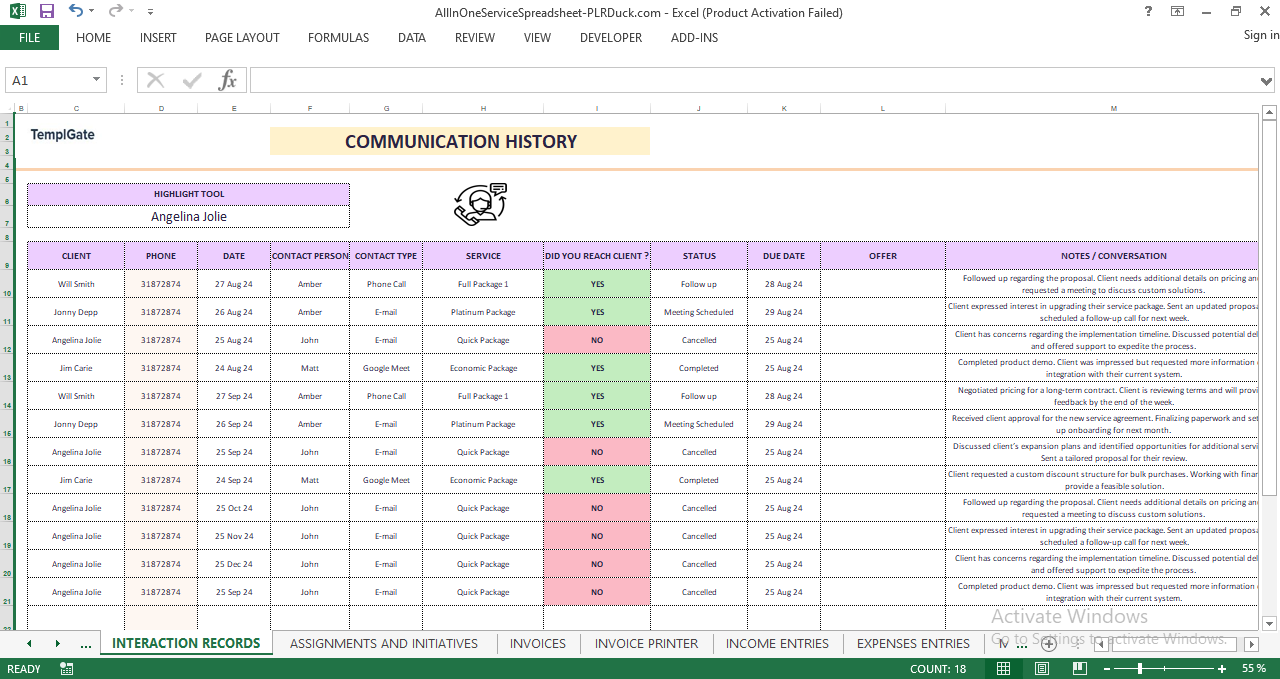Open the ADD-INS ribbon tab

coord(694,38)
